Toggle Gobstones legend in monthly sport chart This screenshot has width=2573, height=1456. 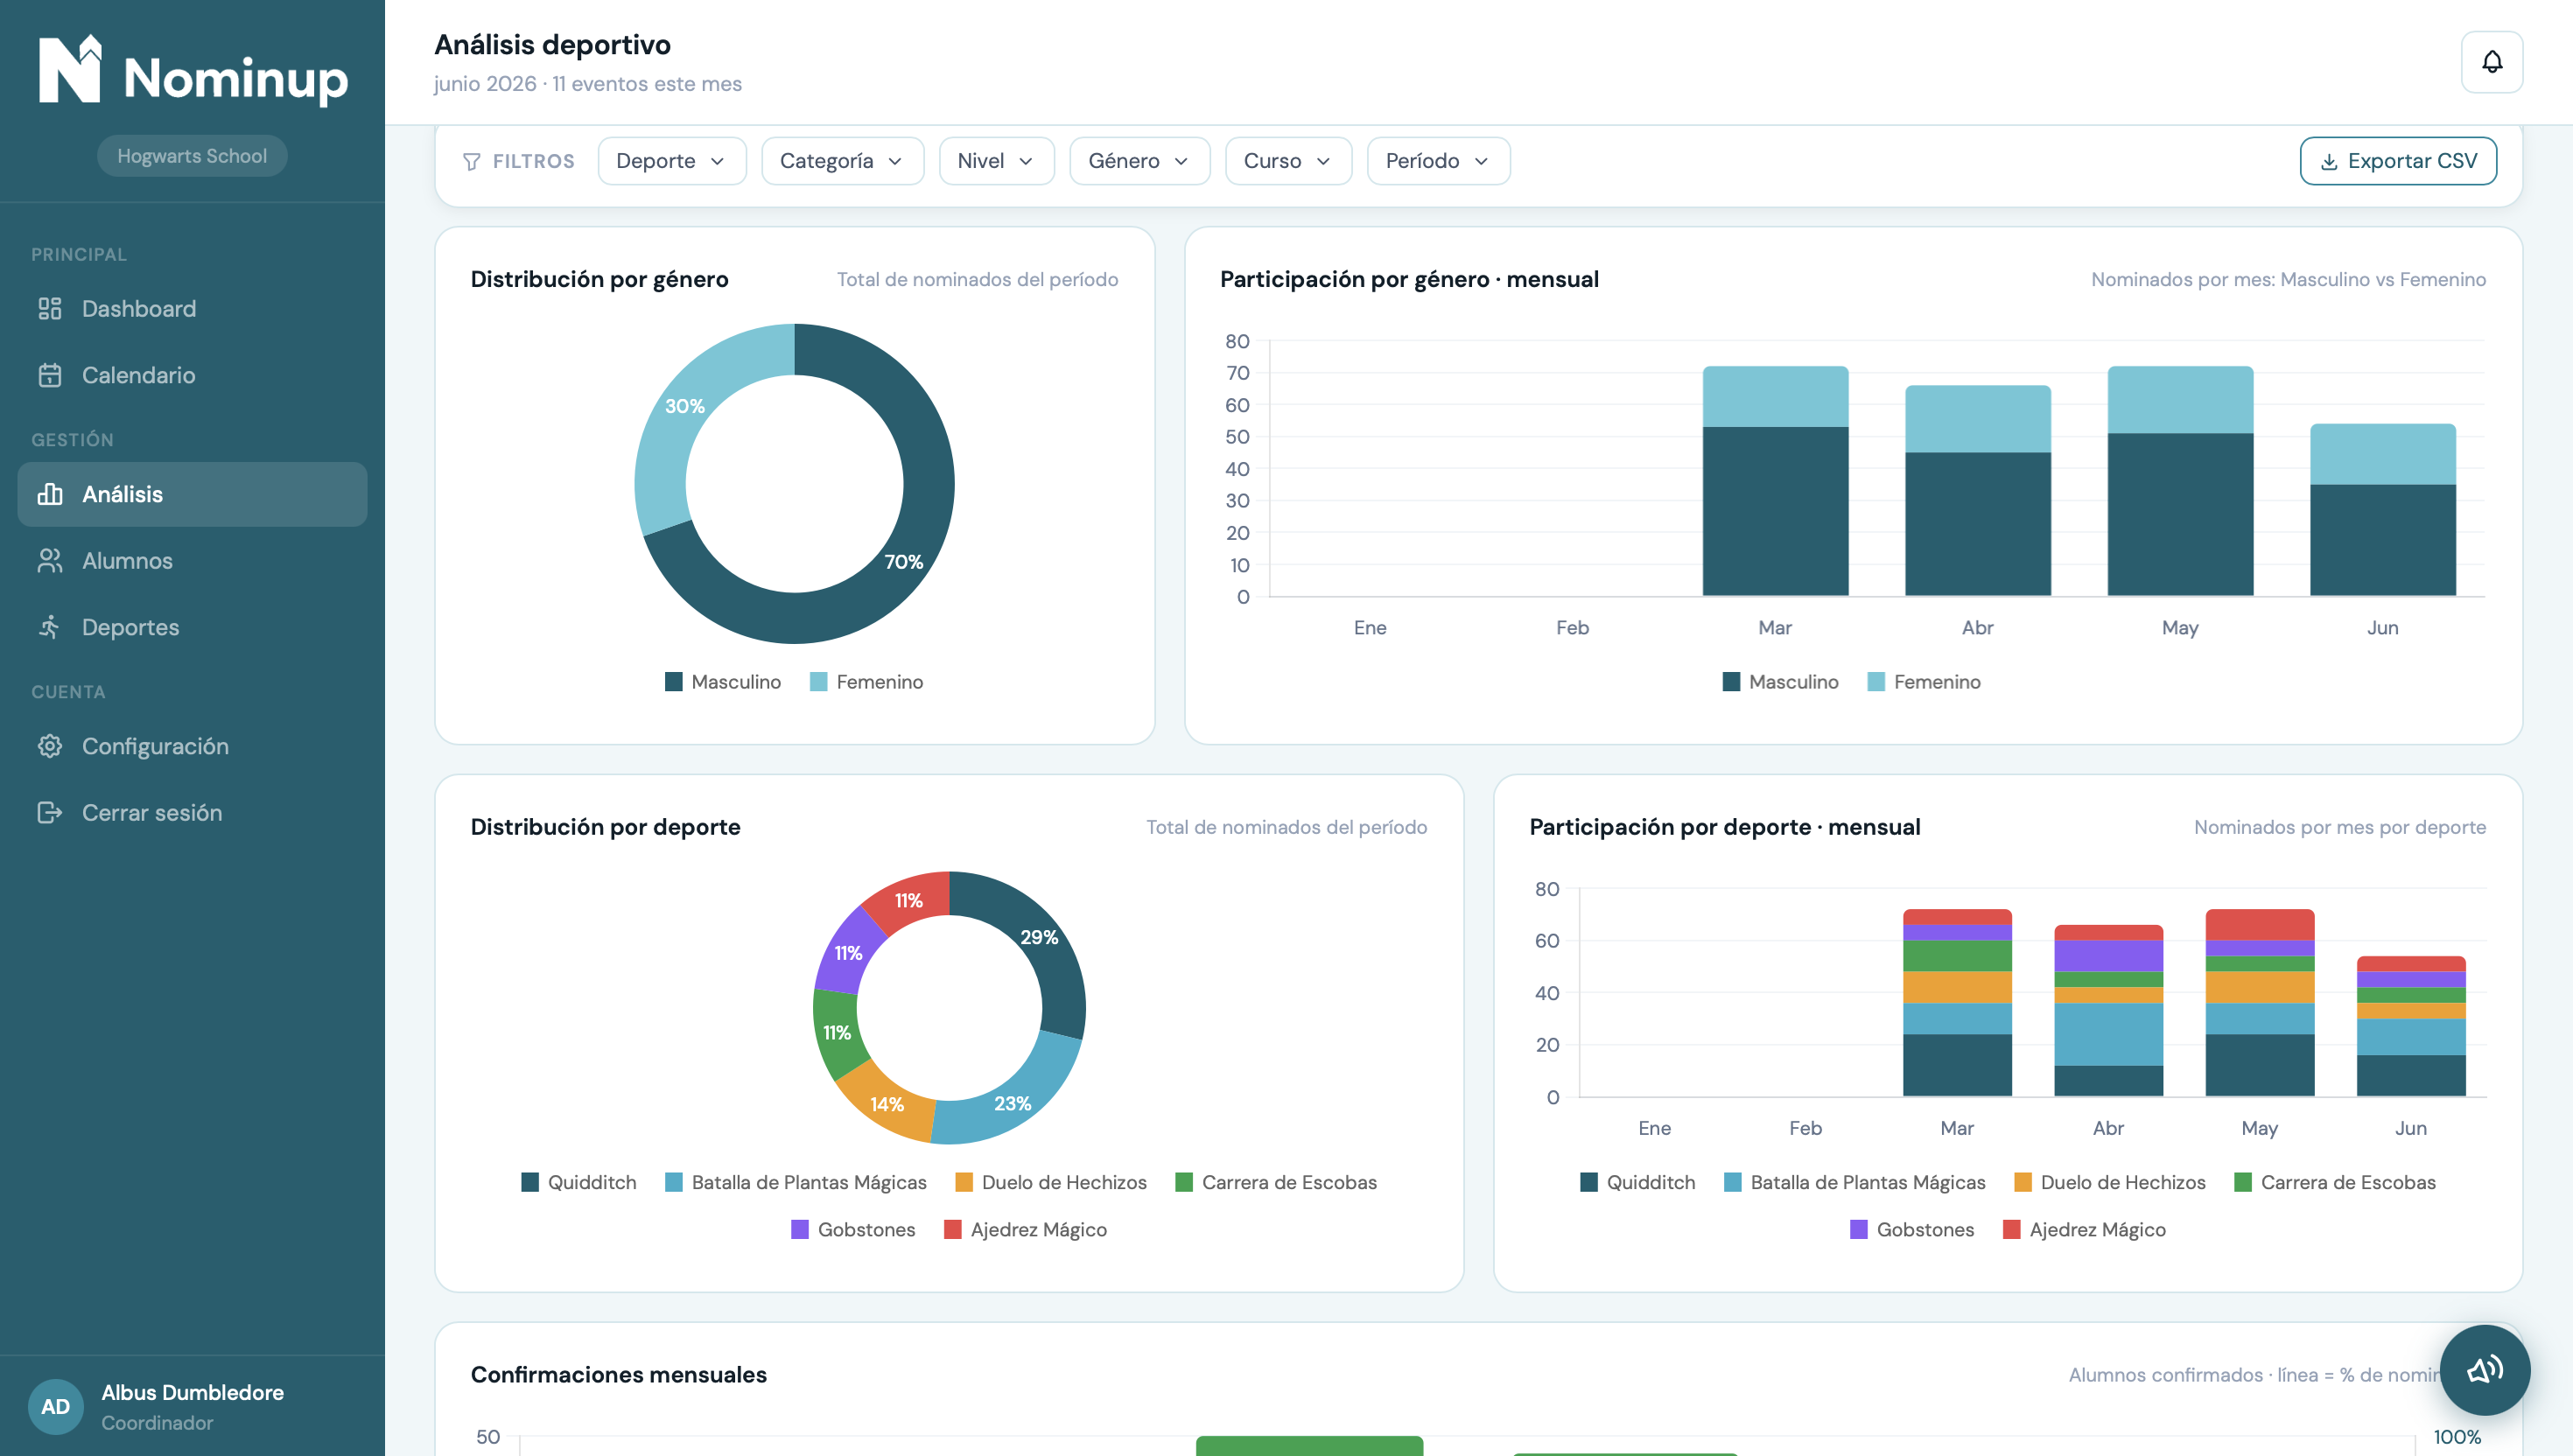[x=1912, y=1229]
